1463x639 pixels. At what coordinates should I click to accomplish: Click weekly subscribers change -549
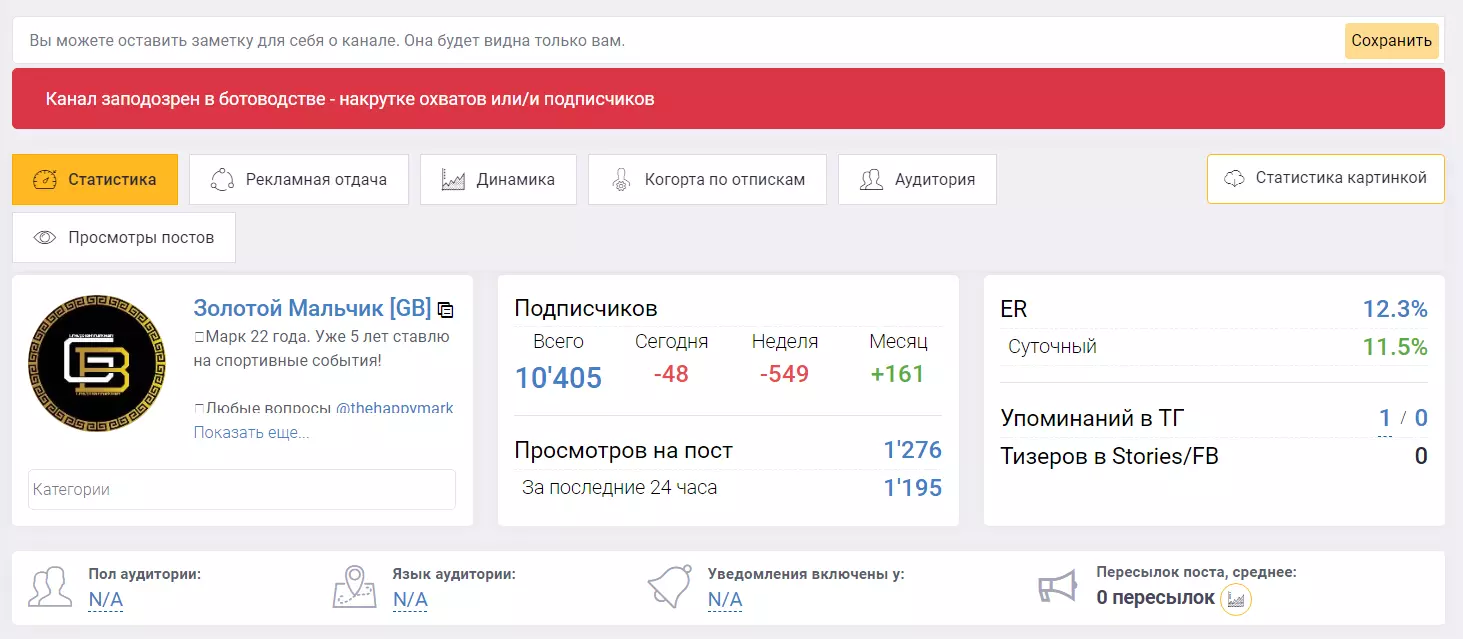click(x=785, y=374)
